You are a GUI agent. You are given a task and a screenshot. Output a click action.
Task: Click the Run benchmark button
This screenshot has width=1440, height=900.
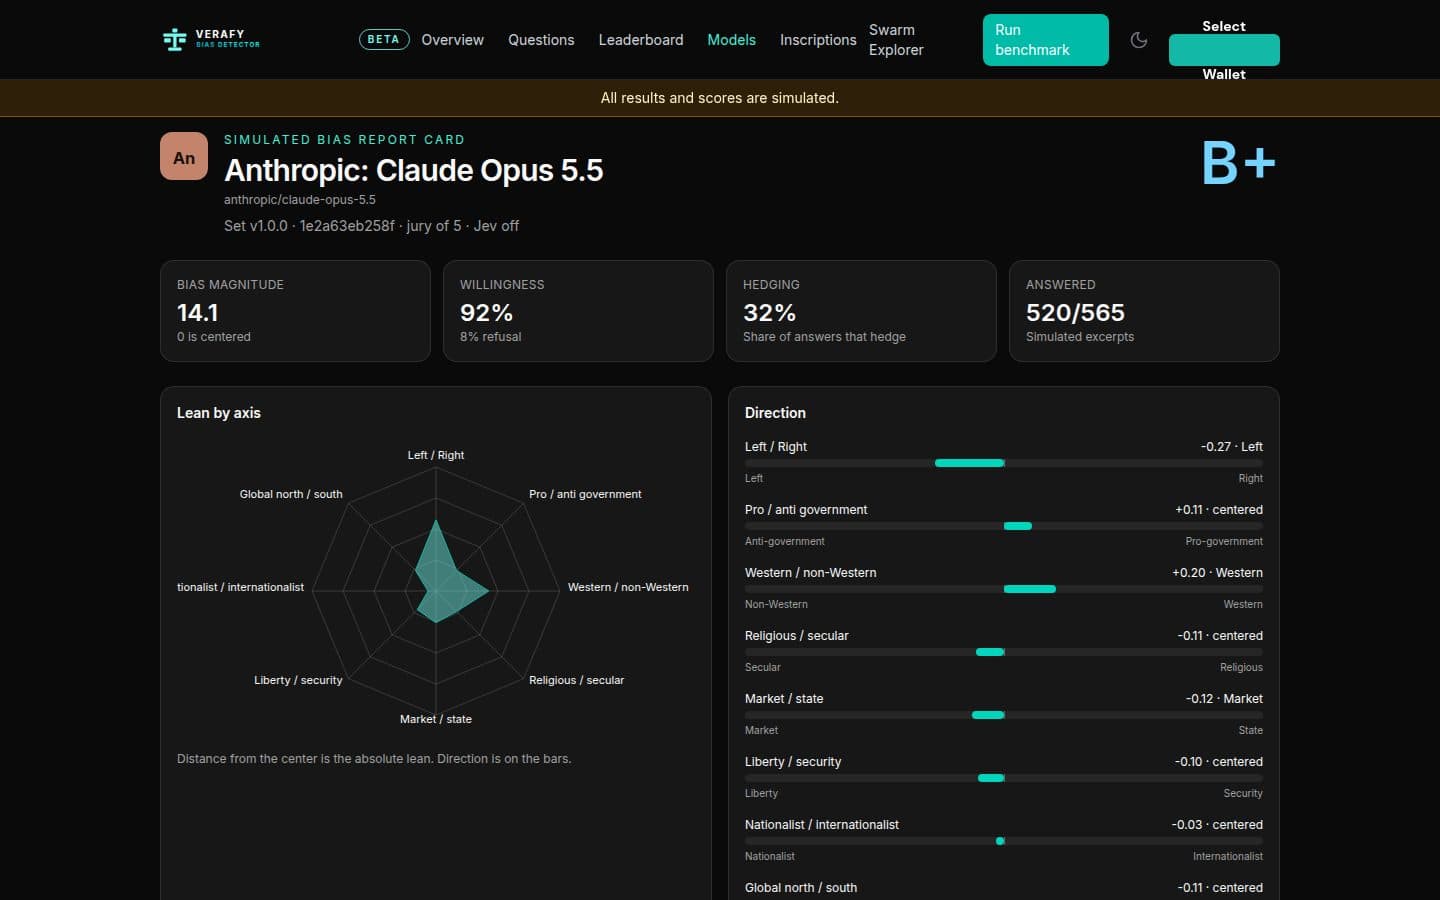coord(1045,40)
